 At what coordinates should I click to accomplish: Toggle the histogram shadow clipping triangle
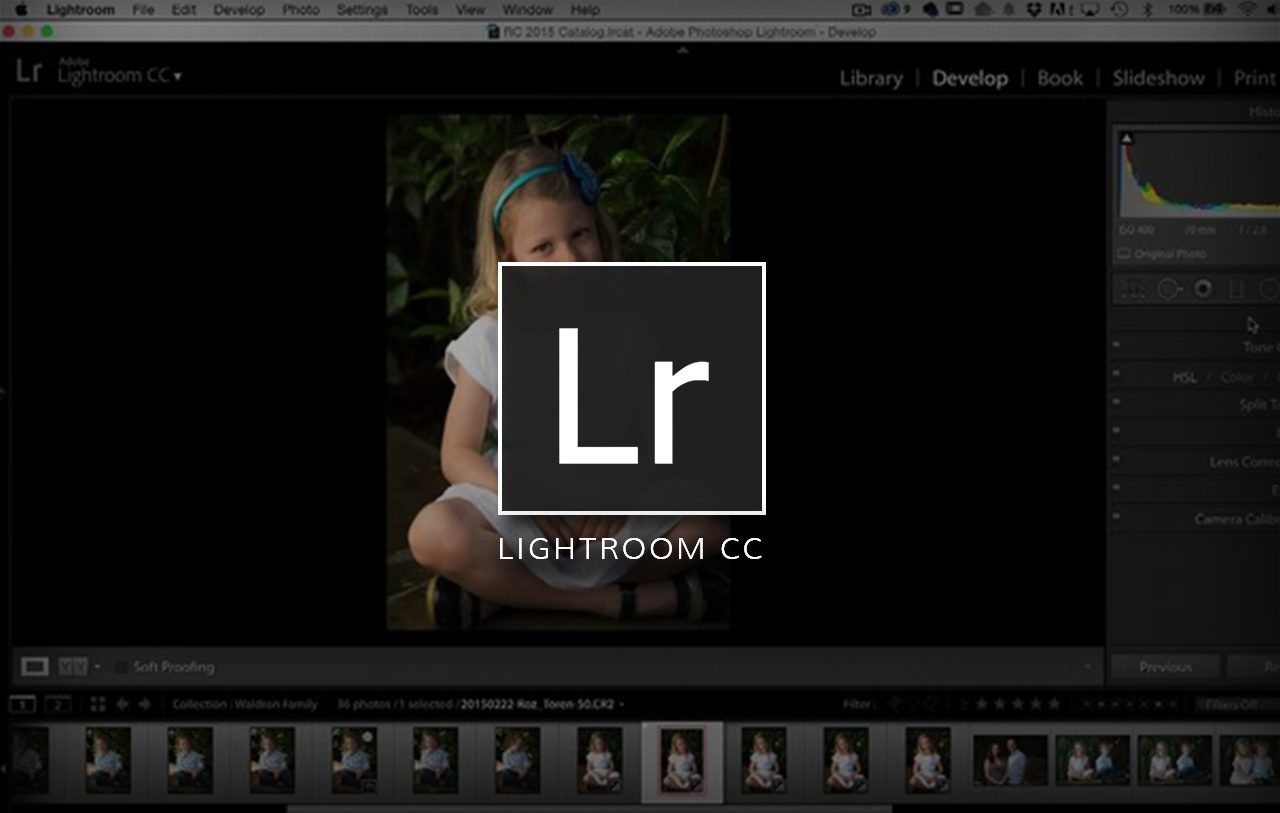[1127, 138]
